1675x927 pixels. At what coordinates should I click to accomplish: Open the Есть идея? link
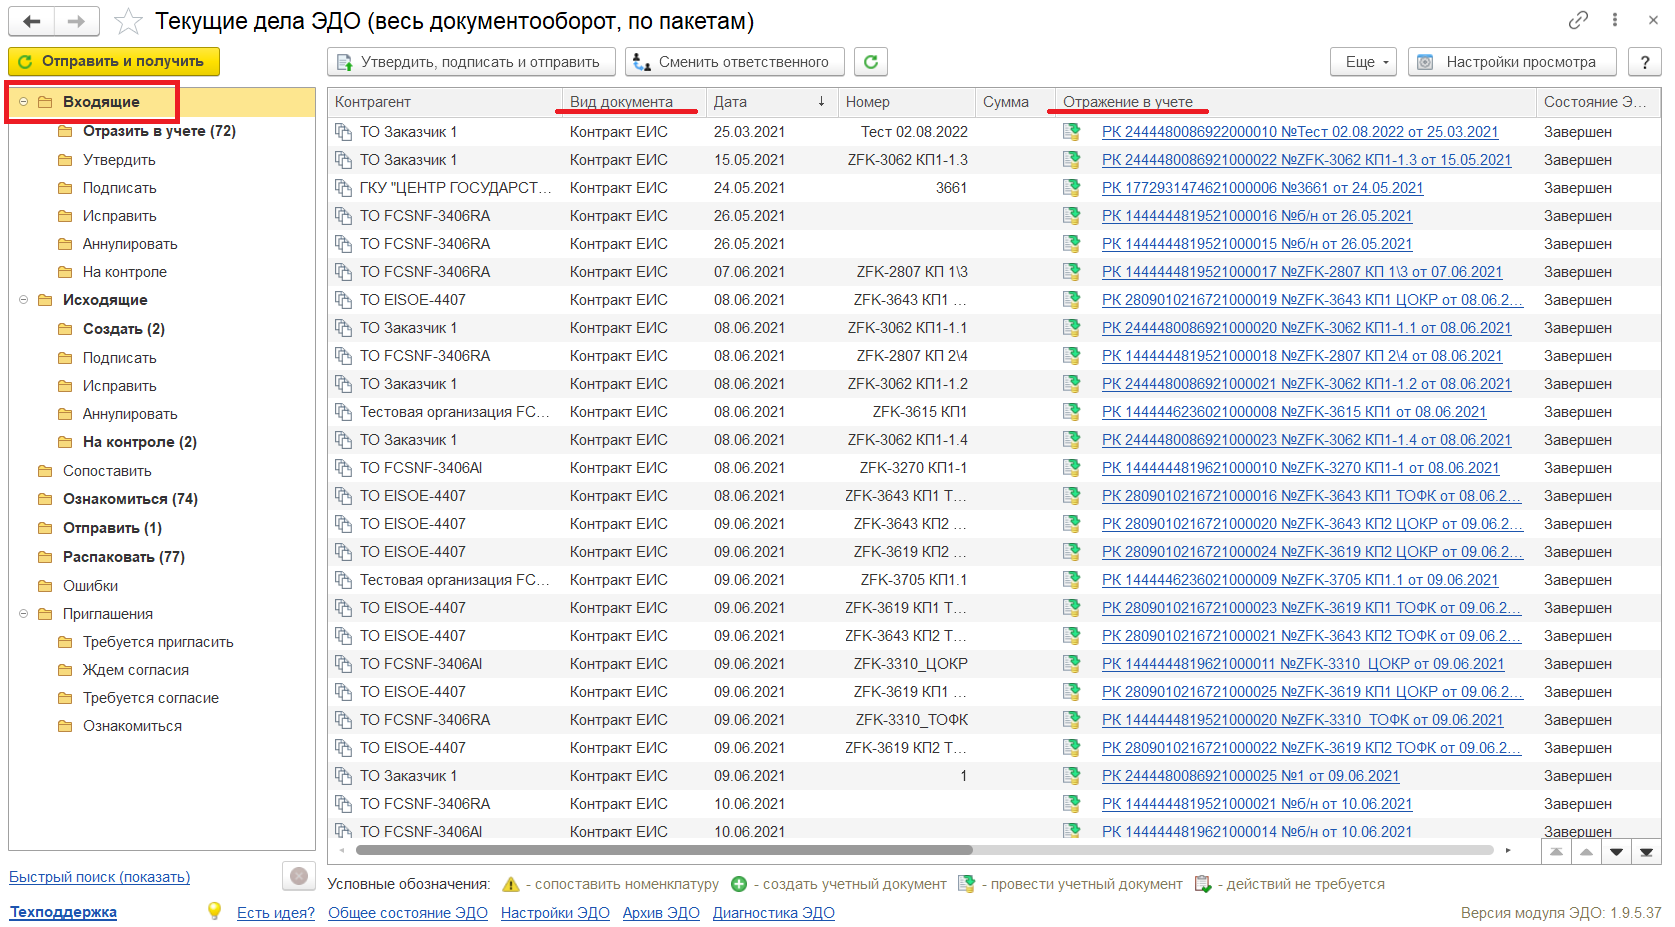[276, 913]
